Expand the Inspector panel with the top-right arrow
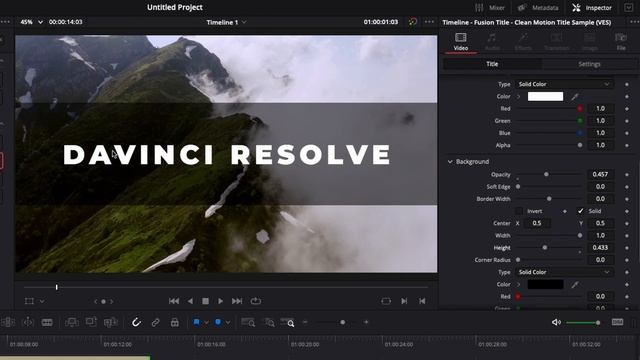This screenshot has width=640, height=360. 629,8
